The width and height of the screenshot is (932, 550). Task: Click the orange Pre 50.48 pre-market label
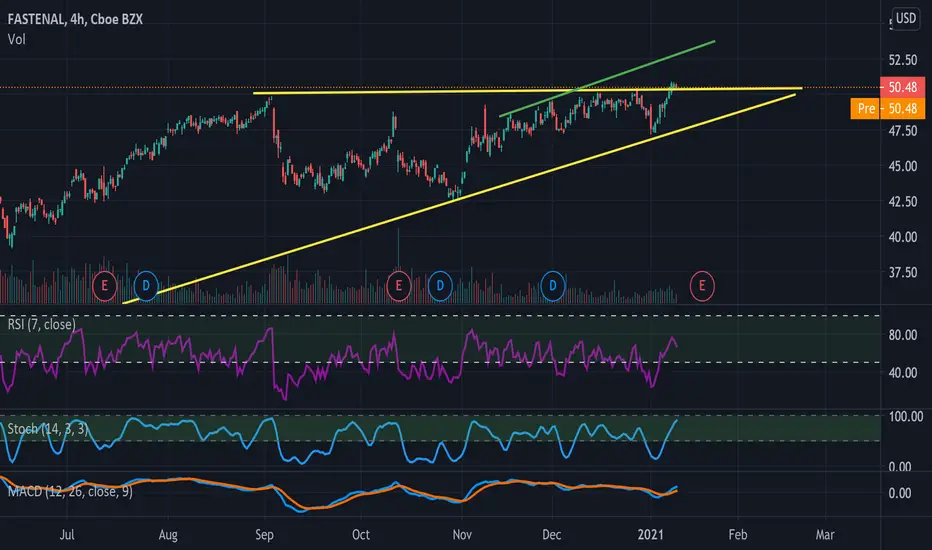pos(888,108)
